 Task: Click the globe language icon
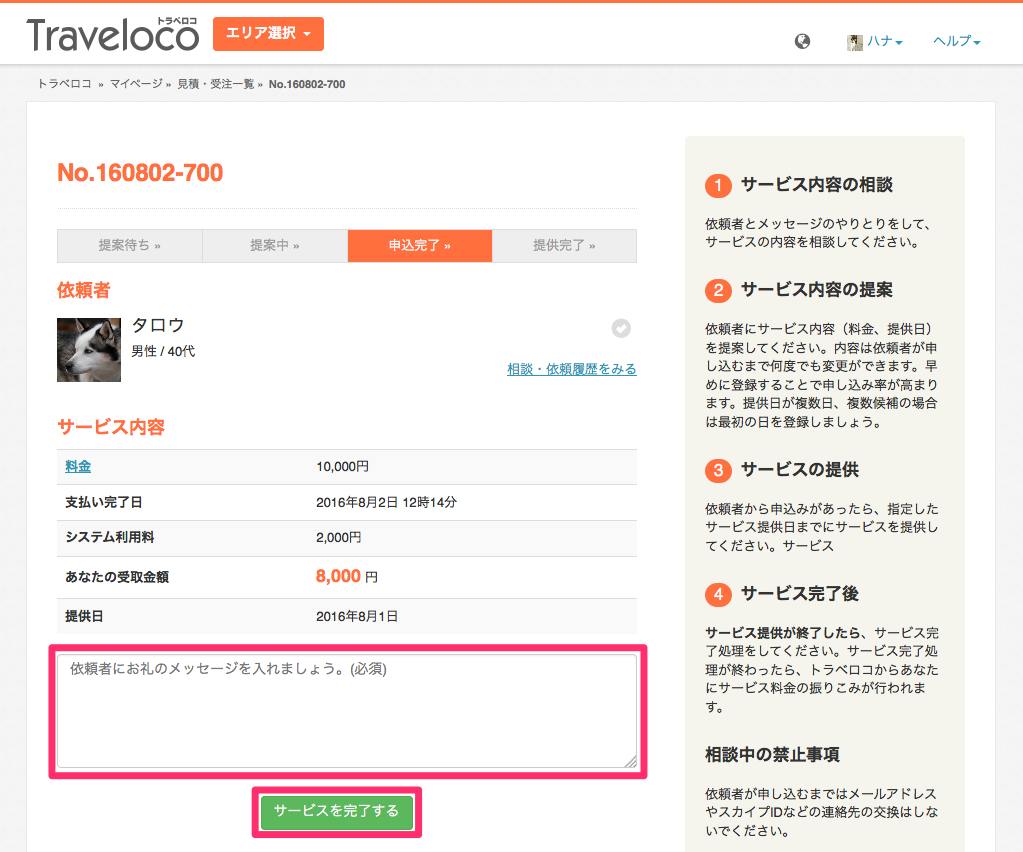point(802,41)
